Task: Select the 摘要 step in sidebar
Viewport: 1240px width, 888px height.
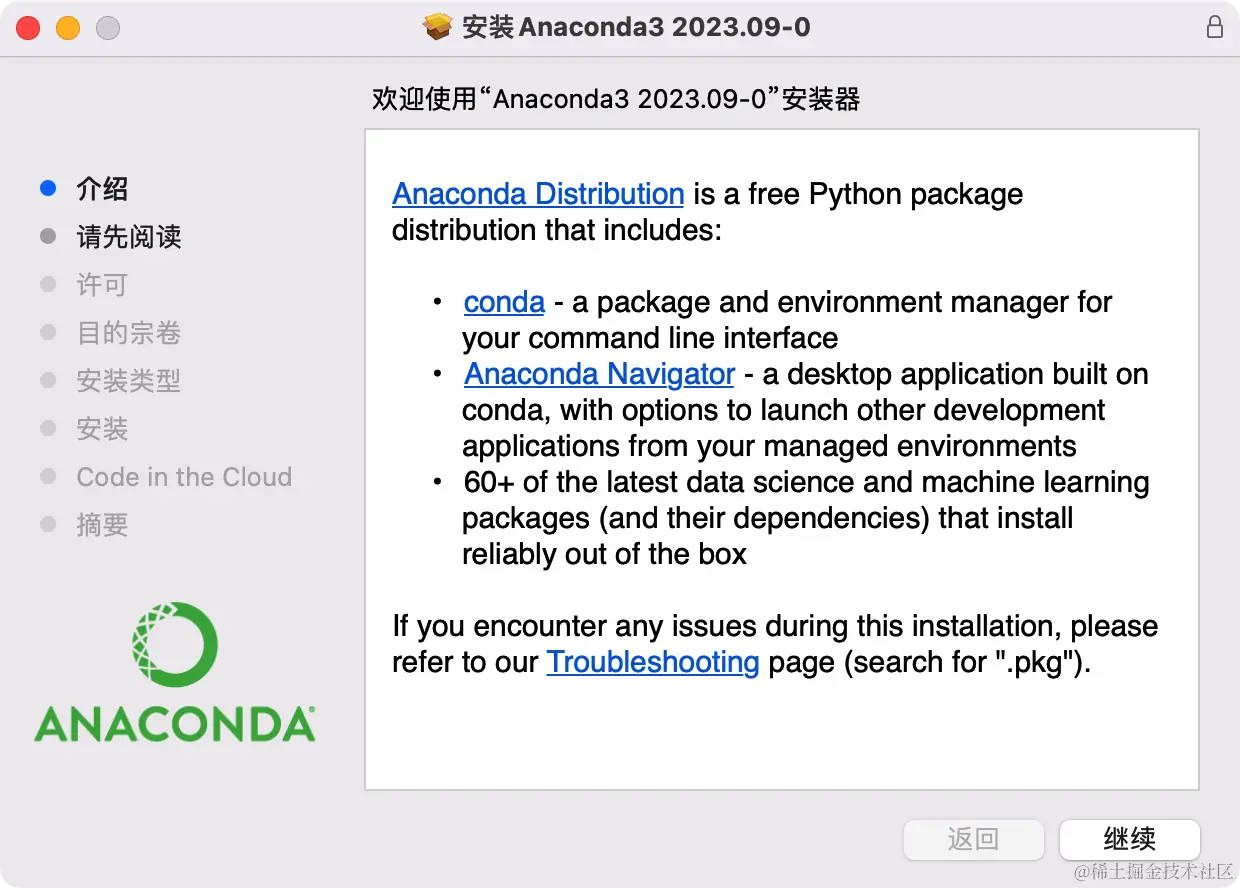Action: point(102,524)
